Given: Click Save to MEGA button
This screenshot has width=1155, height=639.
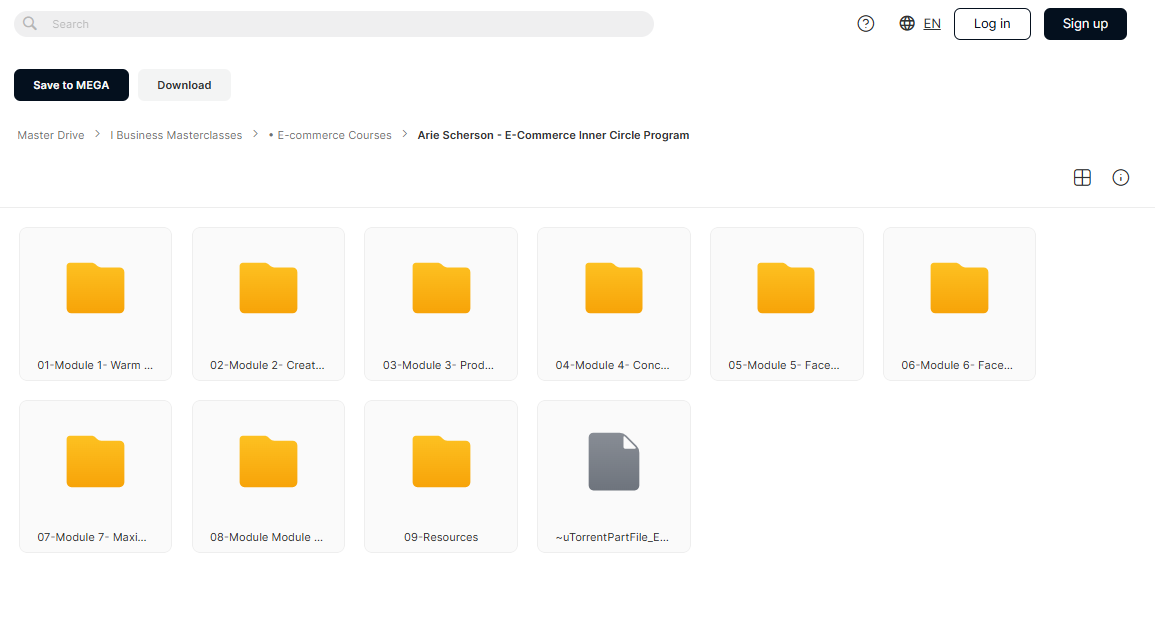Looking at the screenshot, I should click(x=71, y=85).
